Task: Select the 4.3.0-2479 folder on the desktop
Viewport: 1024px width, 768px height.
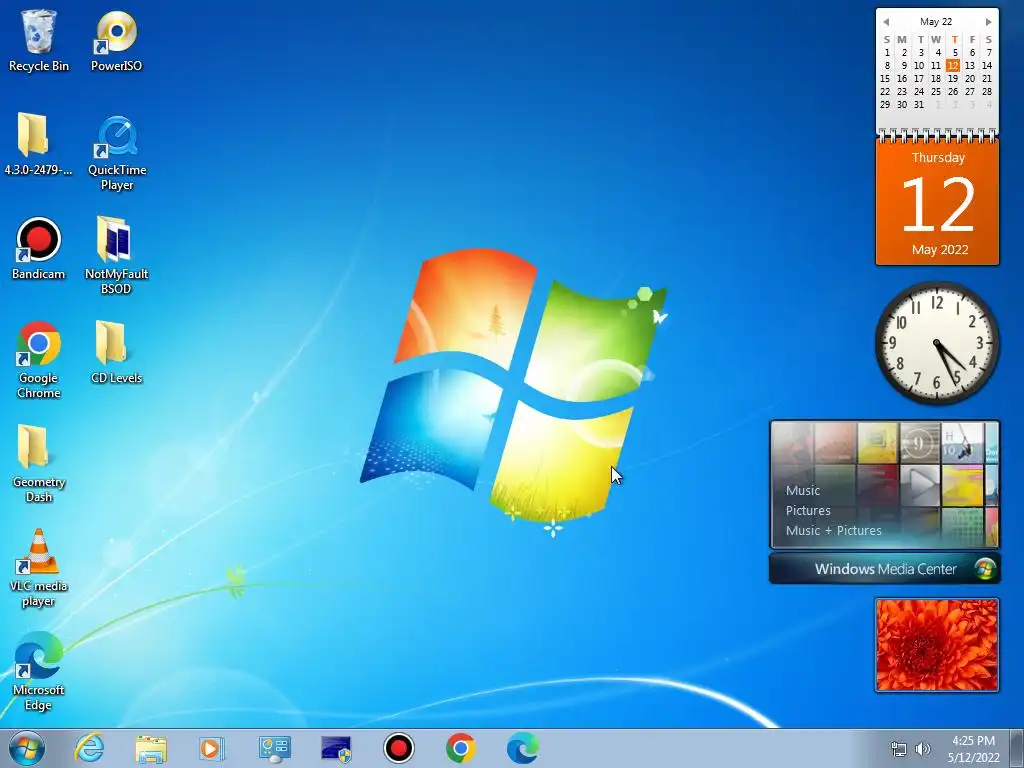Action: click(39, 144)
